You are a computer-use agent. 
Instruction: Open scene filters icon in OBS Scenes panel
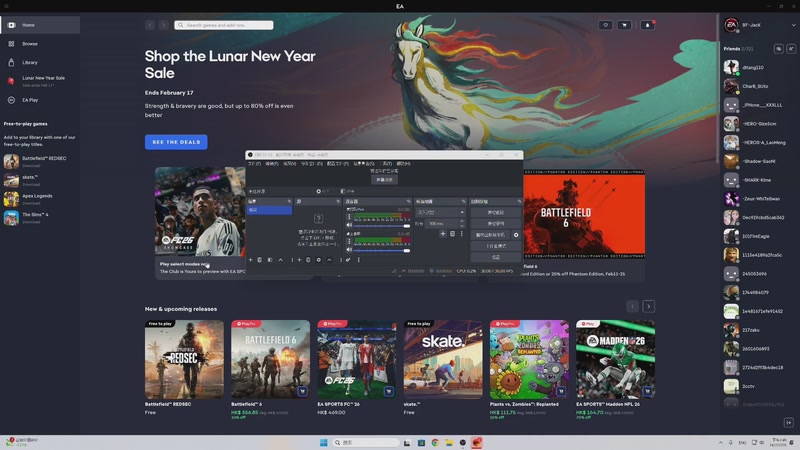pyautogui.click(x=270, y=260)
